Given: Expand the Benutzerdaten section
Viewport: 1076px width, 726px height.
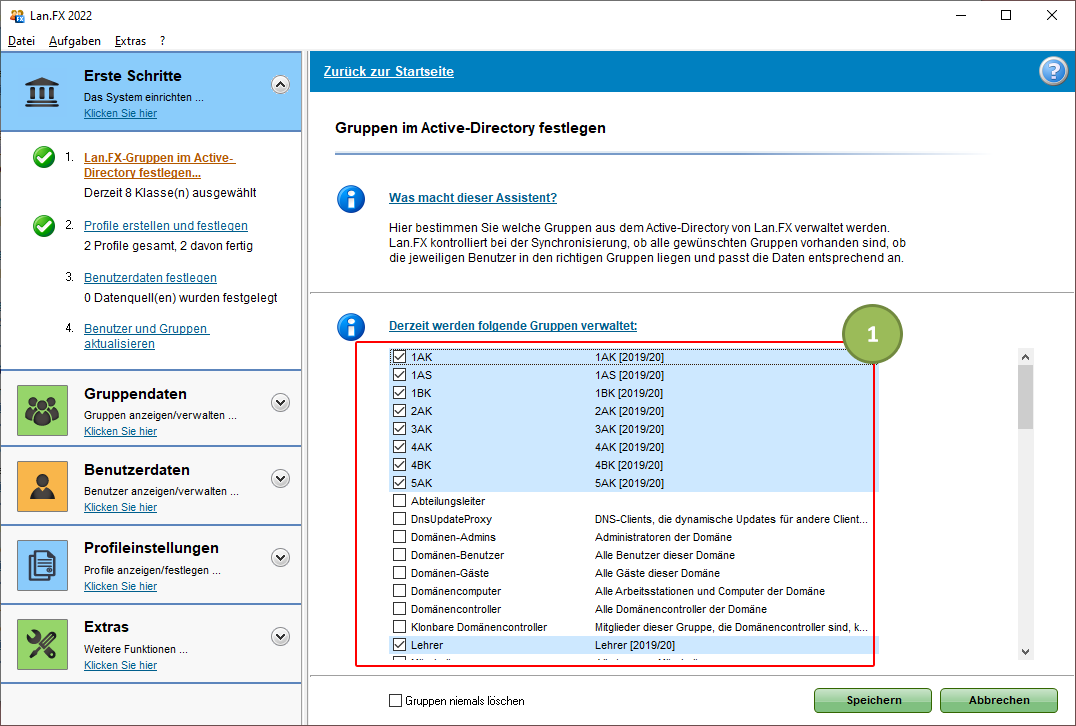Looking at the screenshot, I should (x=280, y=478).
